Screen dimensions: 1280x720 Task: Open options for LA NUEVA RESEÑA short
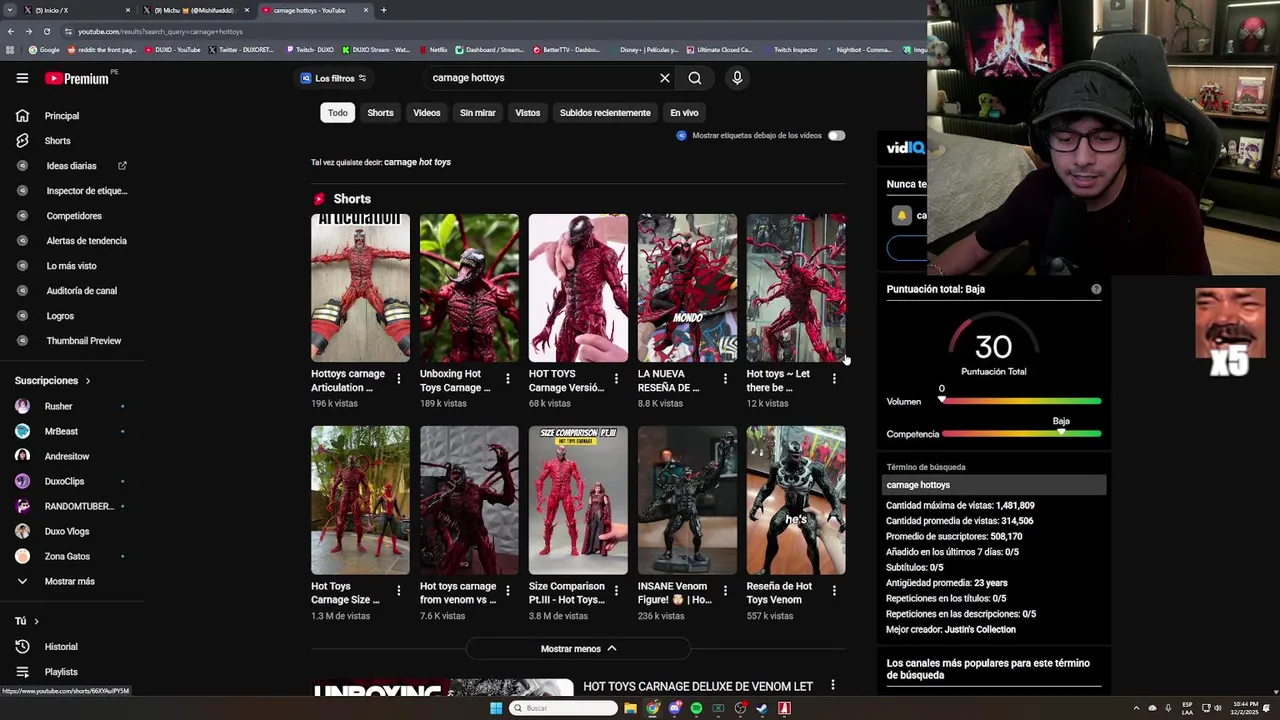coord(725,379)
